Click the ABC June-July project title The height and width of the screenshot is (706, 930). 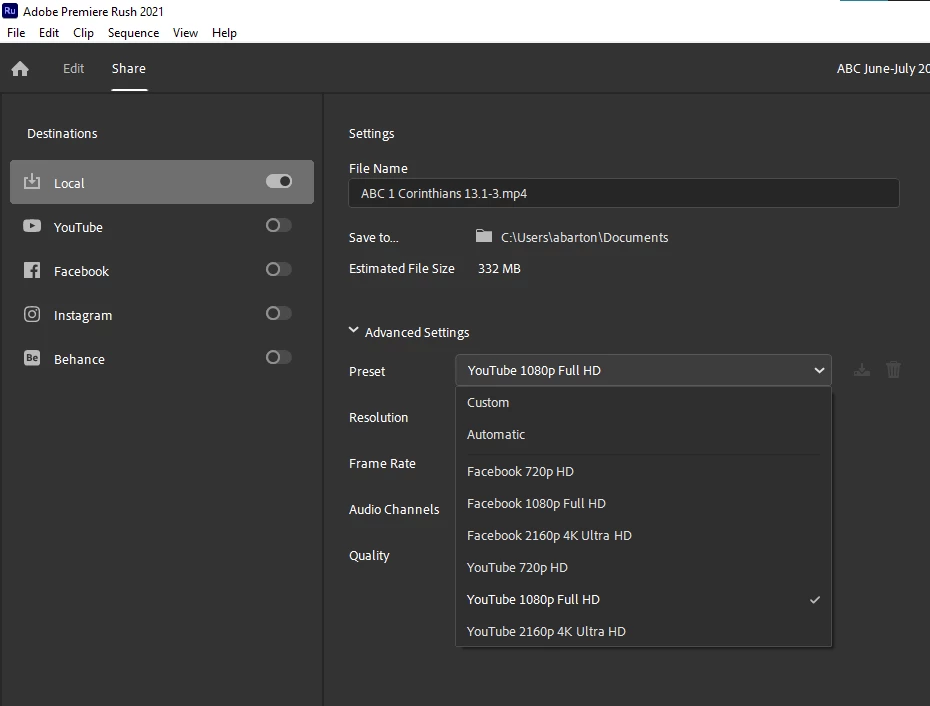[x=883, y=68]
